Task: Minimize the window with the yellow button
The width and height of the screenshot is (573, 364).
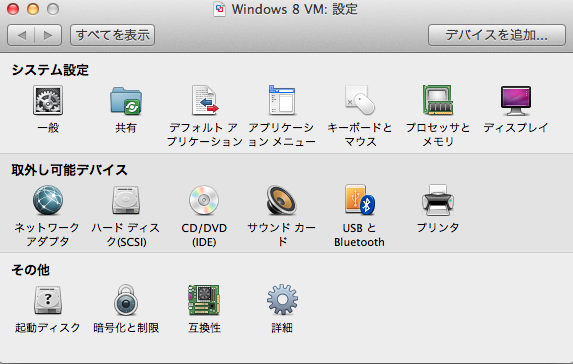Action: (x=33, y=9)
